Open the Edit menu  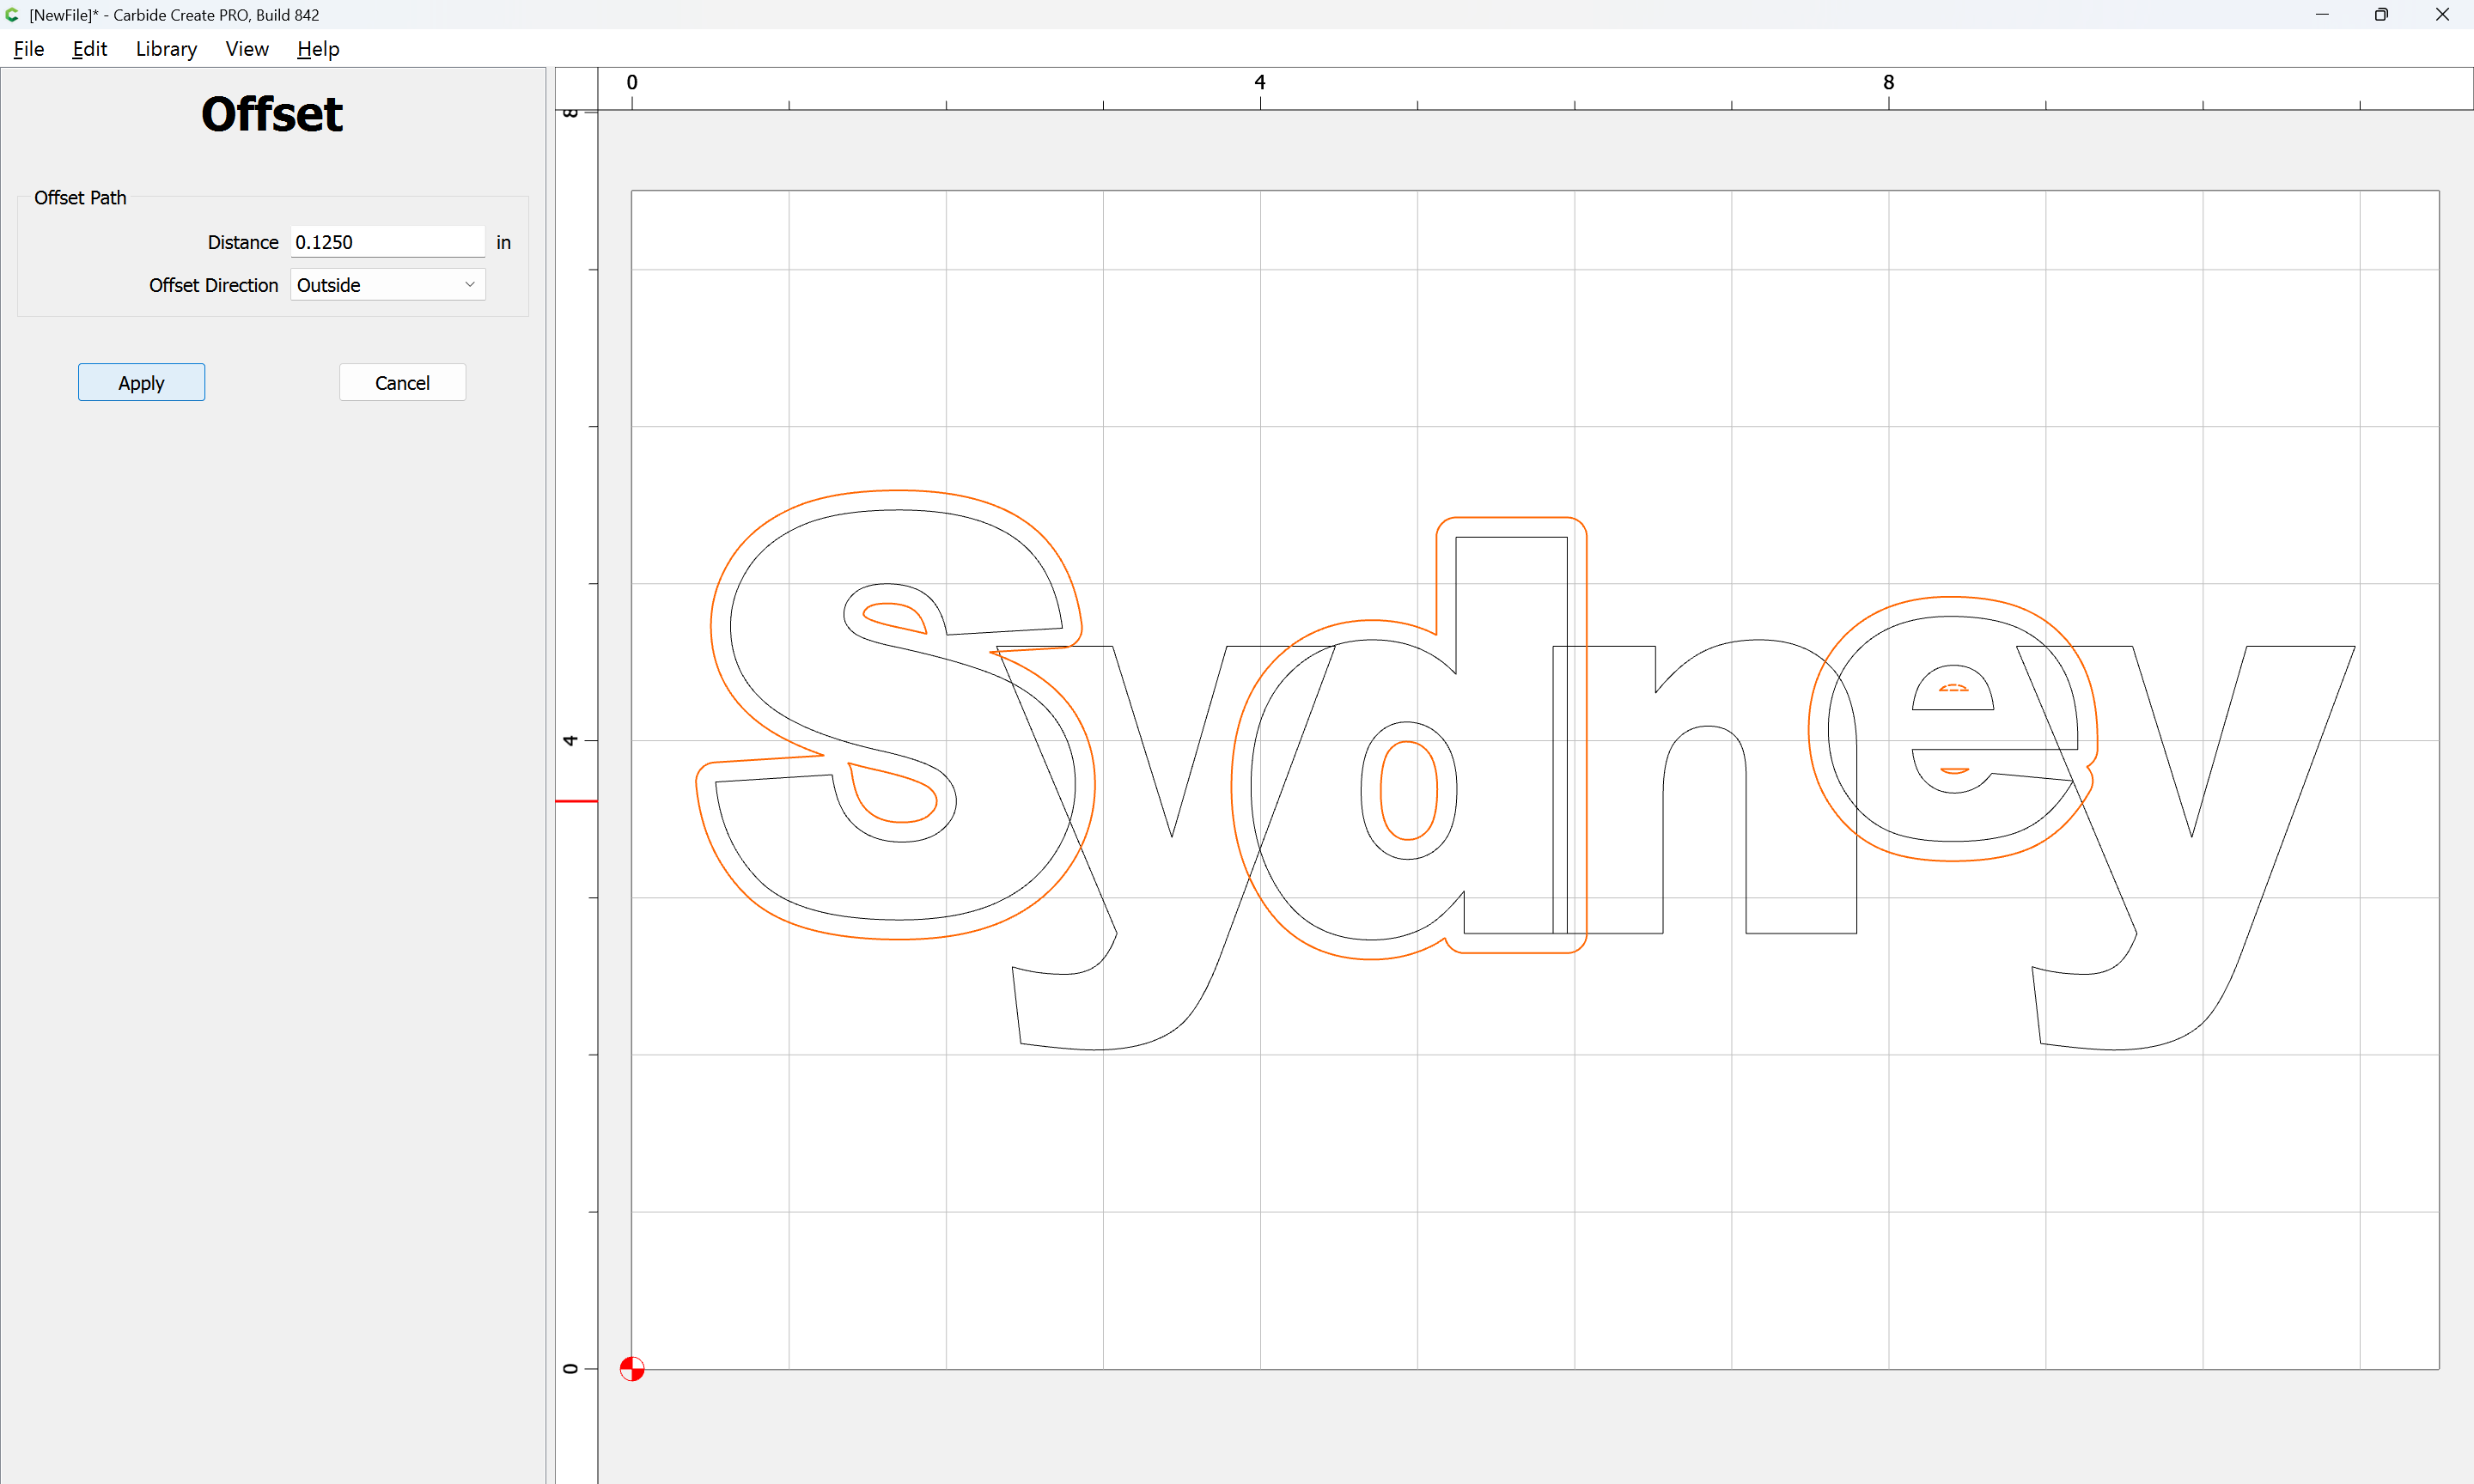[x=89, y=49]
